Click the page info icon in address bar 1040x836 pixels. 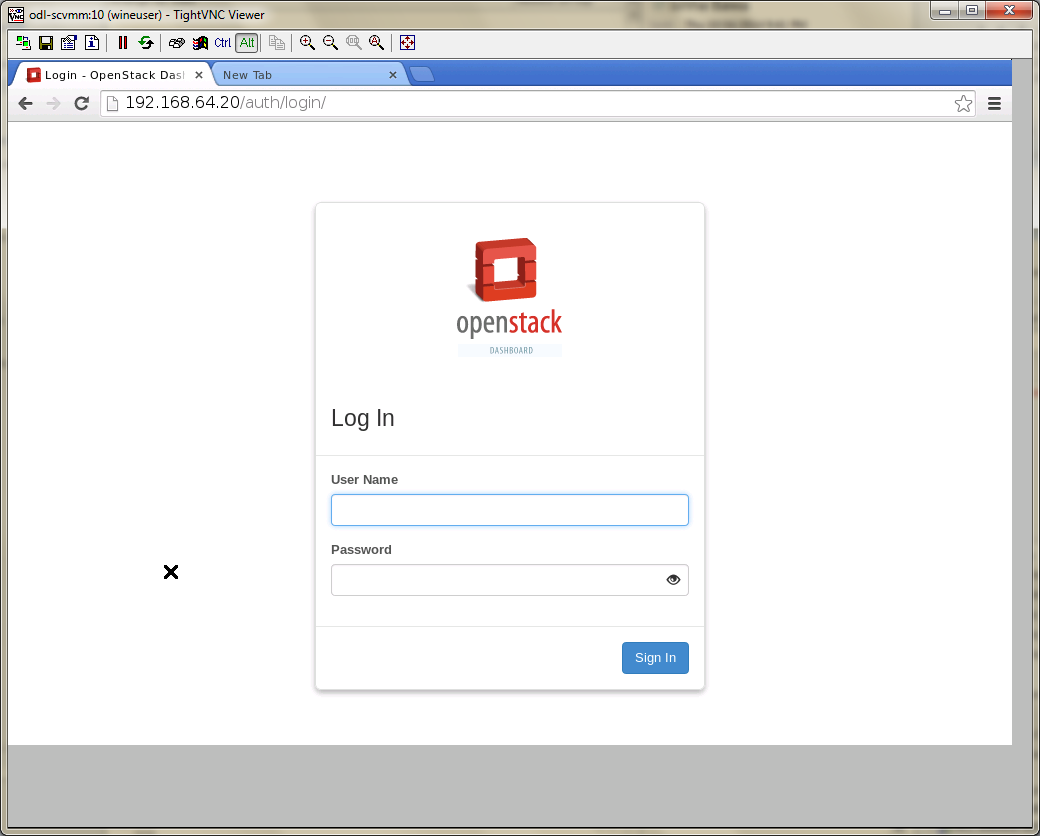tap(113, 104)
